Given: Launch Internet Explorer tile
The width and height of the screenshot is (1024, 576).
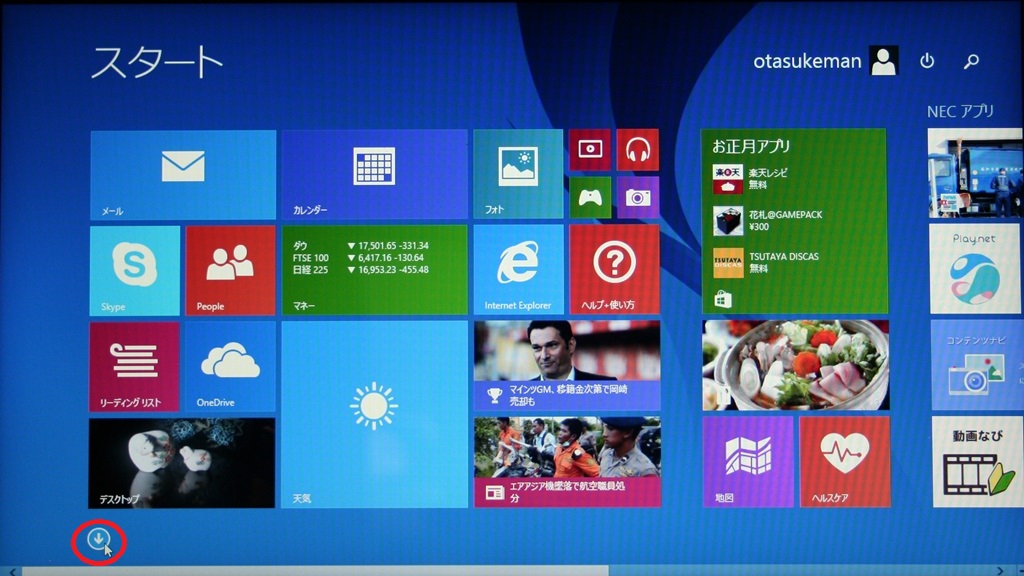Looking at the screenshot, I should [518, 270].
